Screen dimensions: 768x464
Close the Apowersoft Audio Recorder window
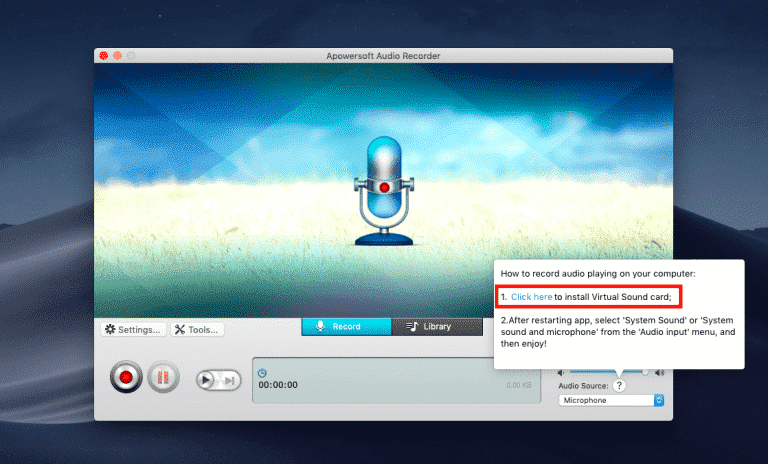(x=104, y=56)
